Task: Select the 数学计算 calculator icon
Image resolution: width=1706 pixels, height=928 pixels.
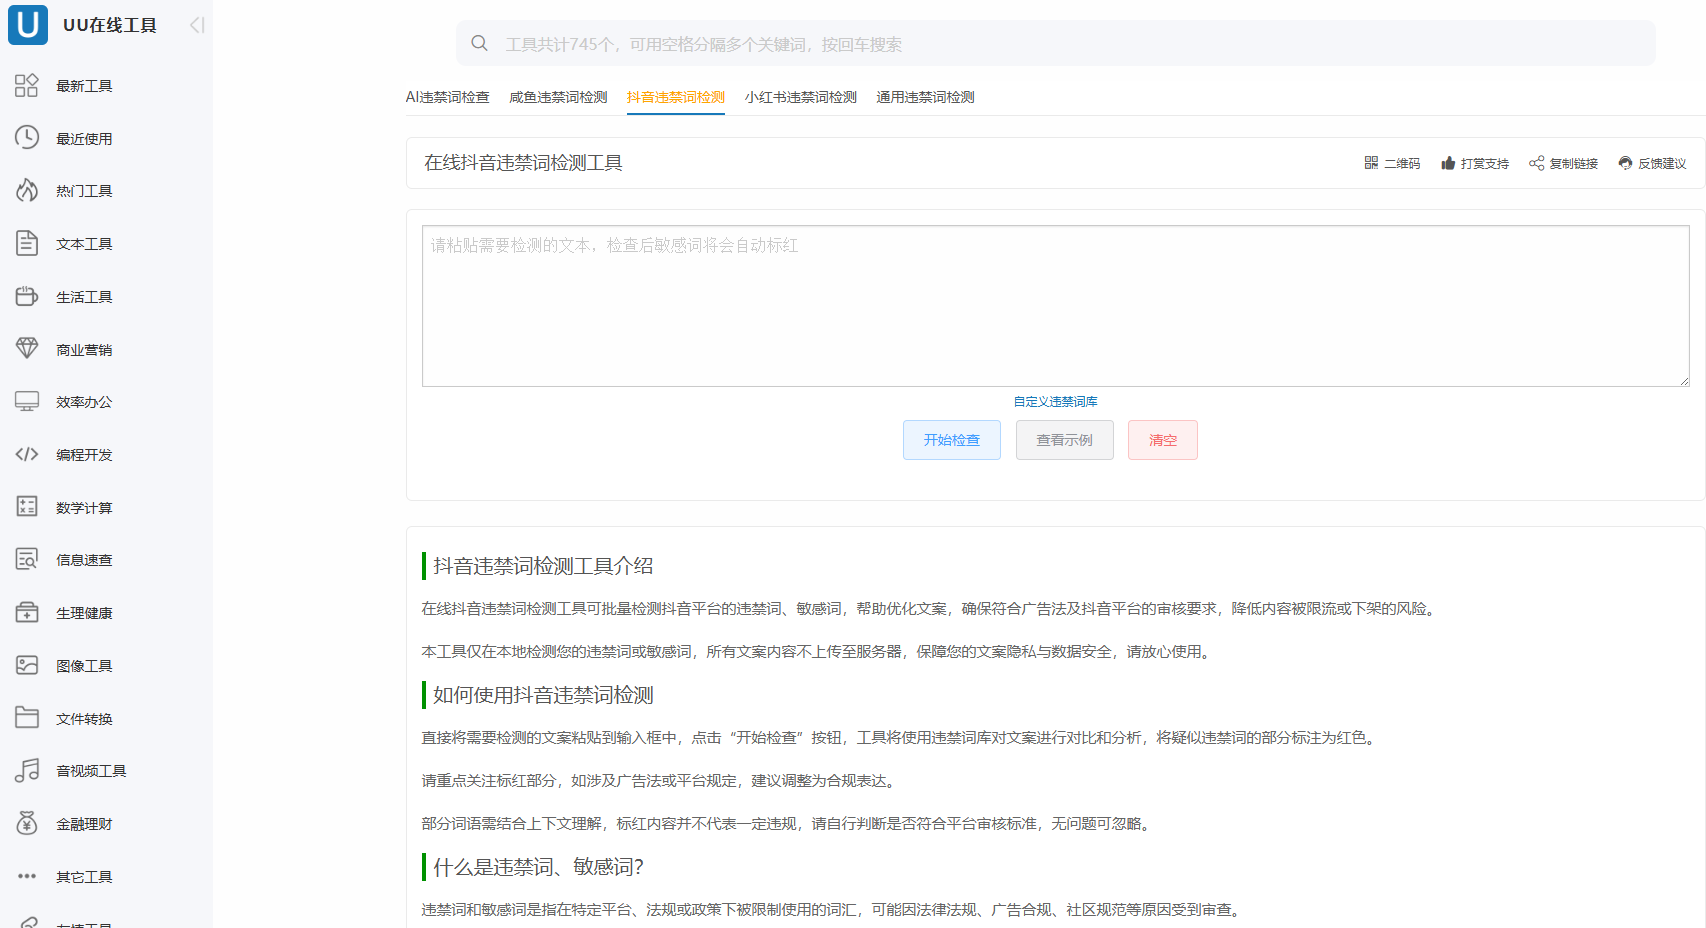Action: [x=27, y=507]
